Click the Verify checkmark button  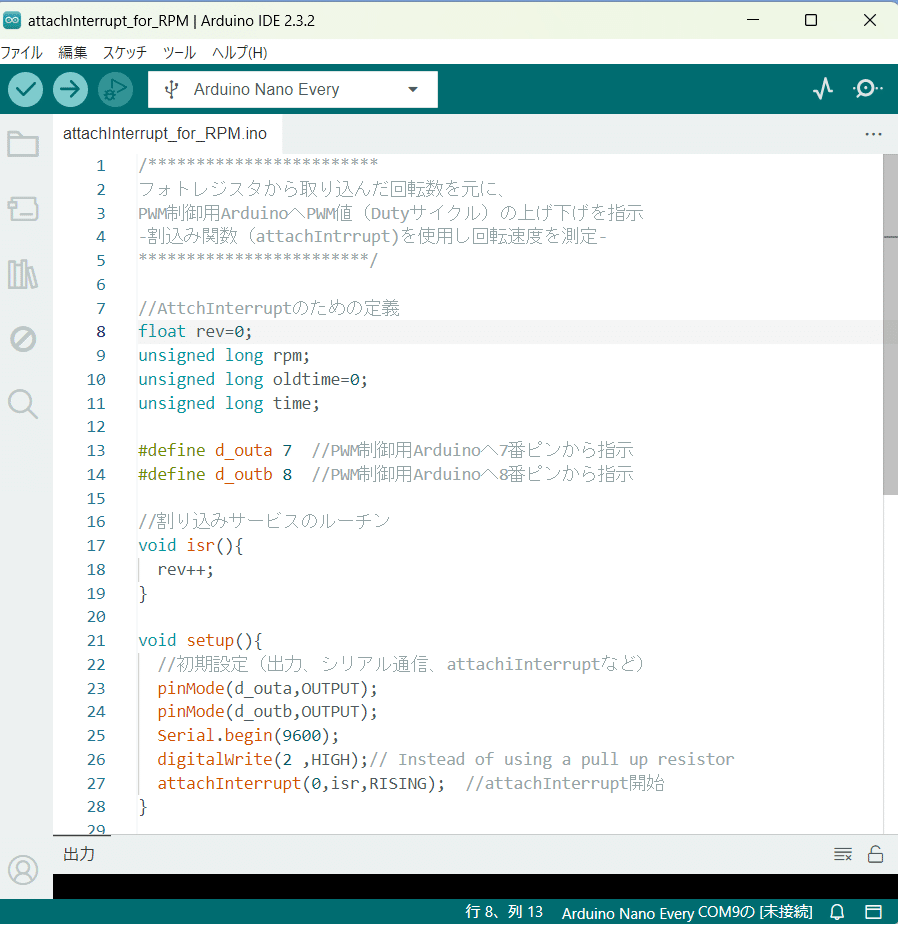point(26,90)
